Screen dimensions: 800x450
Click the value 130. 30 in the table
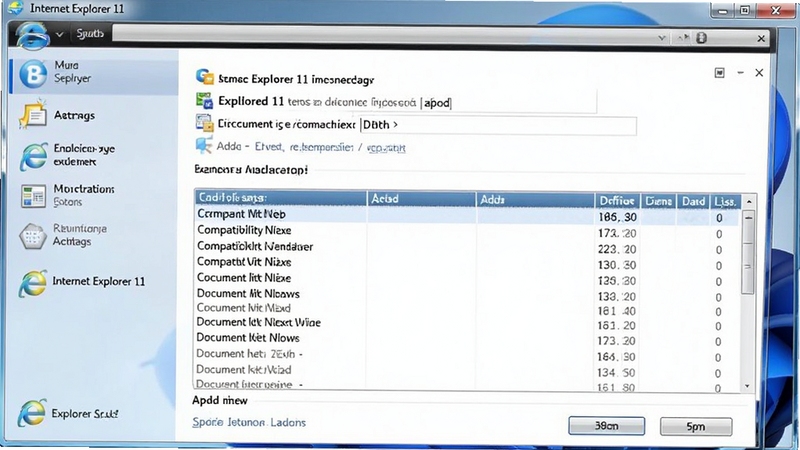pos(617,265)
